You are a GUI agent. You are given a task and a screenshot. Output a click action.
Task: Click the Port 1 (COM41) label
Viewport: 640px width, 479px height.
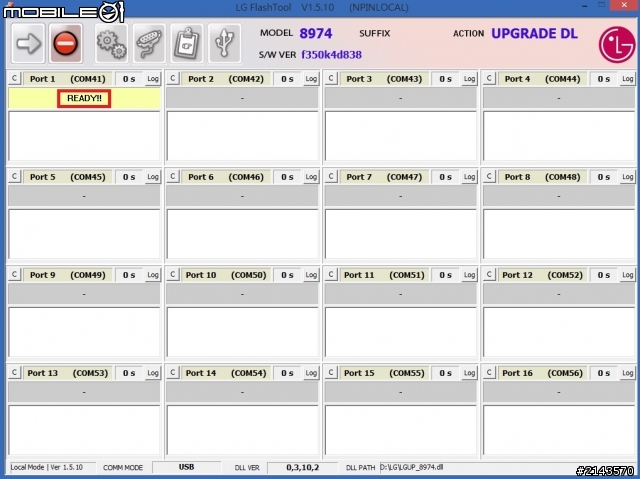(x=68, y=79)
